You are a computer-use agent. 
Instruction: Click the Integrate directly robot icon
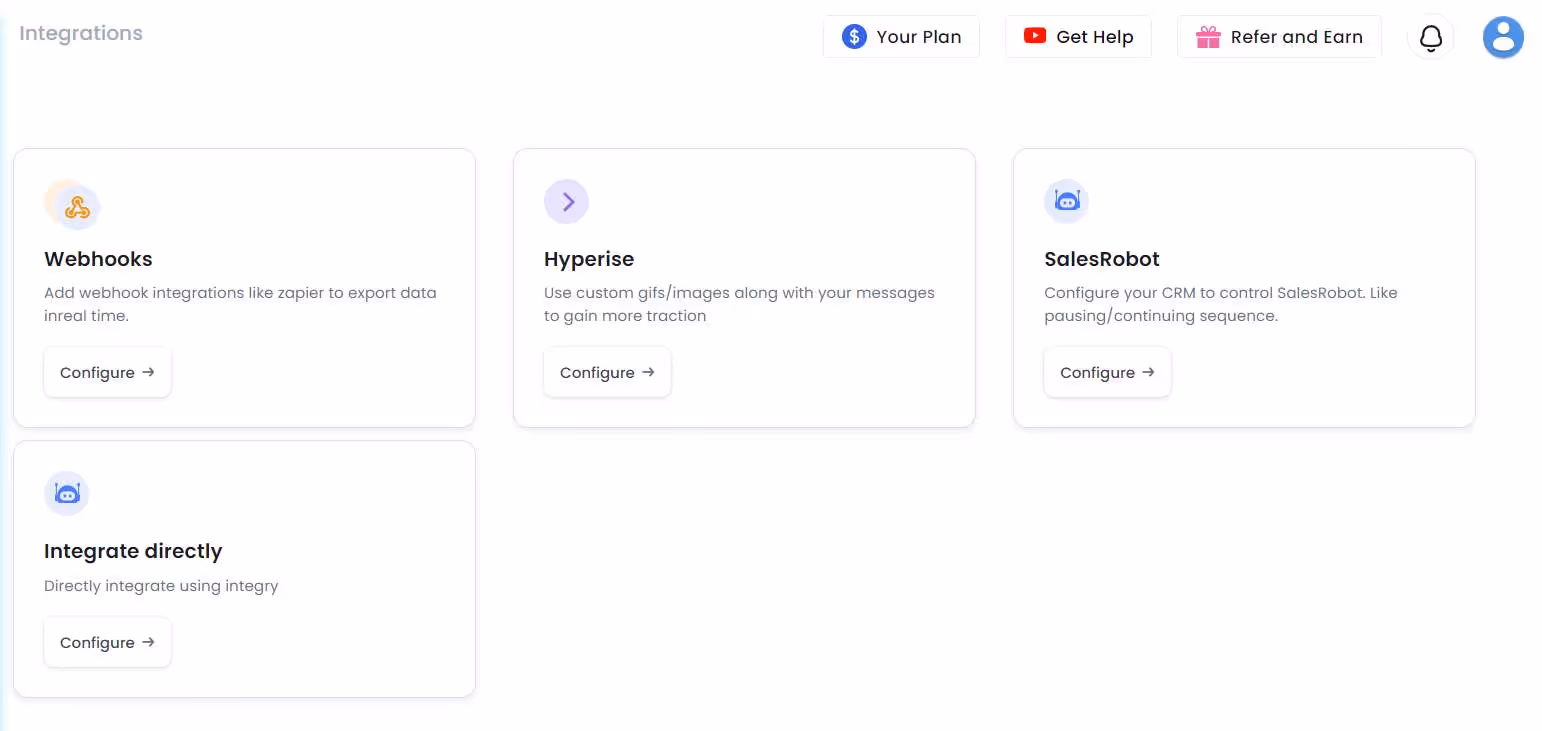[66, 493]
